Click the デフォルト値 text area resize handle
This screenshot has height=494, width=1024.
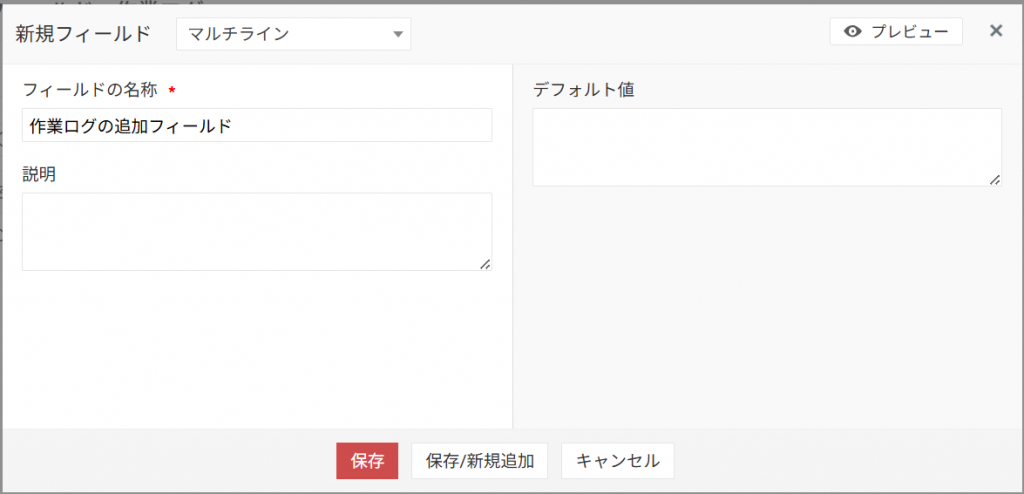[x=995, y=179]
